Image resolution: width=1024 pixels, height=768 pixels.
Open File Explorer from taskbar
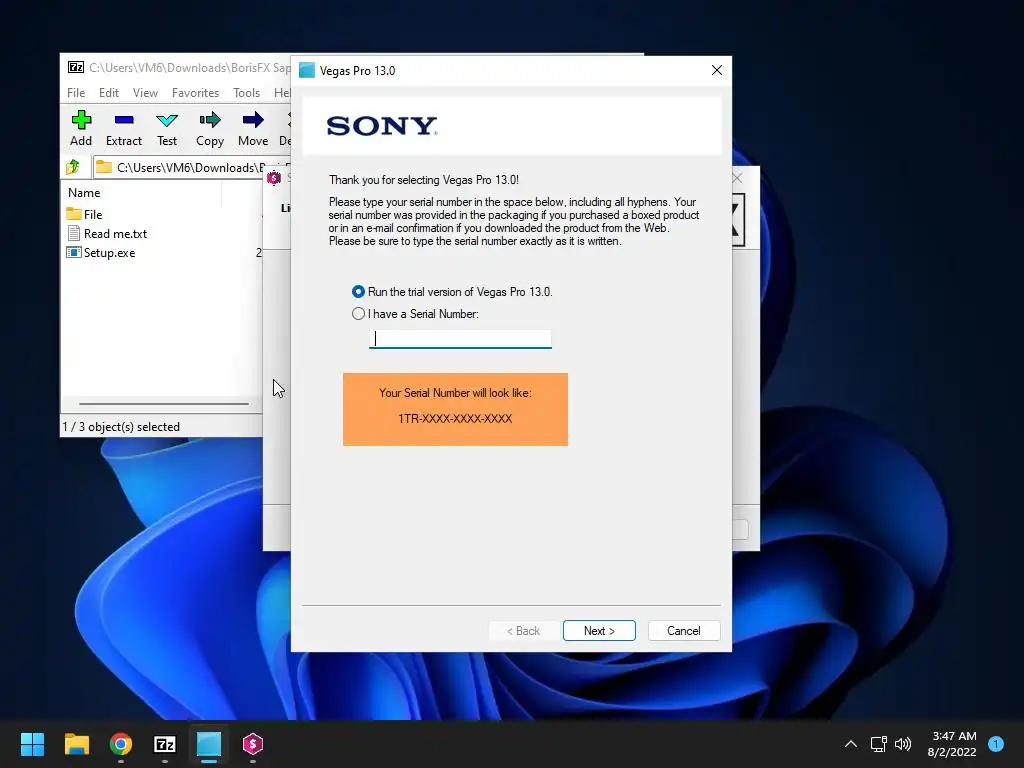(x=76, y=744)
